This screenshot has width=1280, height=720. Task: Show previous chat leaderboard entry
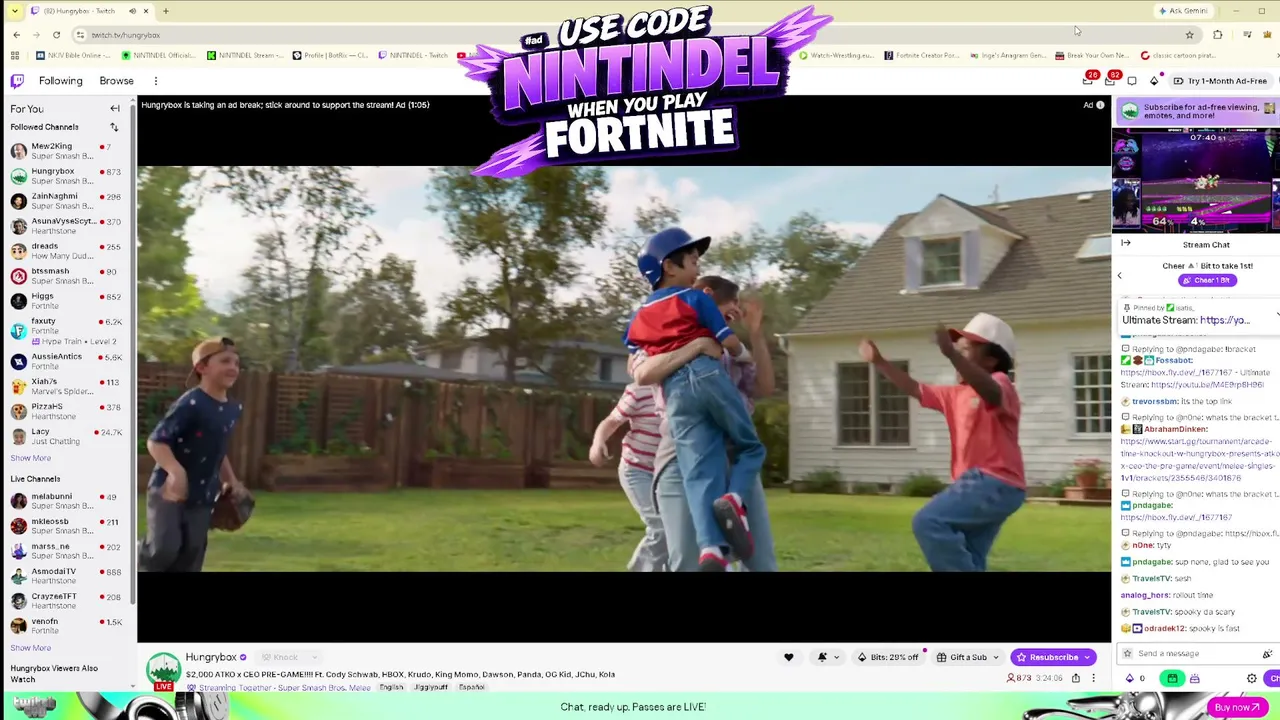tap(1119, 275)
